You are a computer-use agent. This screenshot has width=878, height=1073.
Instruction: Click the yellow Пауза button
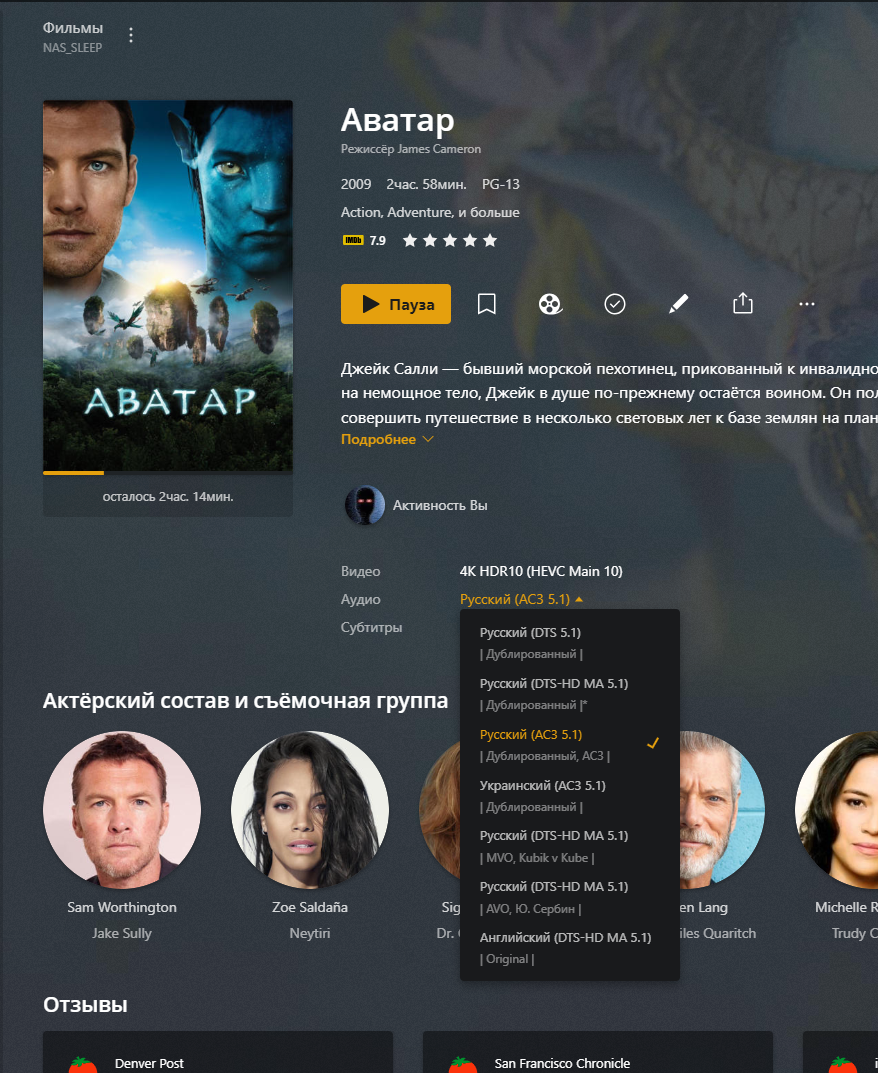point(396,304)
